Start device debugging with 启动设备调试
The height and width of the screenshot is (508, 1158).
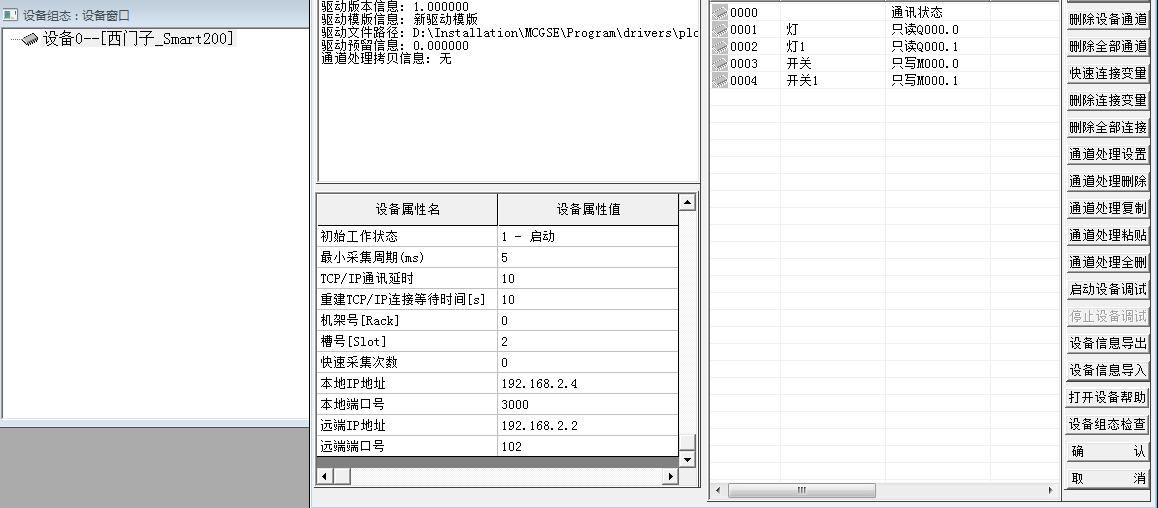tap(1108, 289)
